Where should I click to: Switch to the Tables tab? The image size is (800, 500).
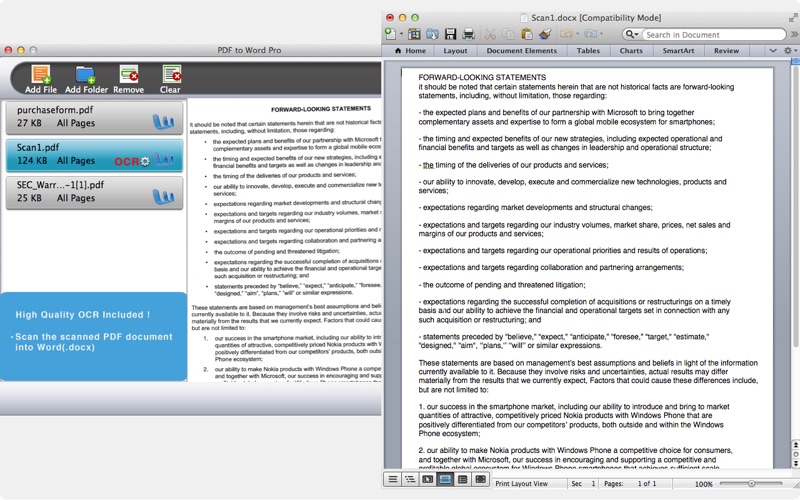[588, 51]
